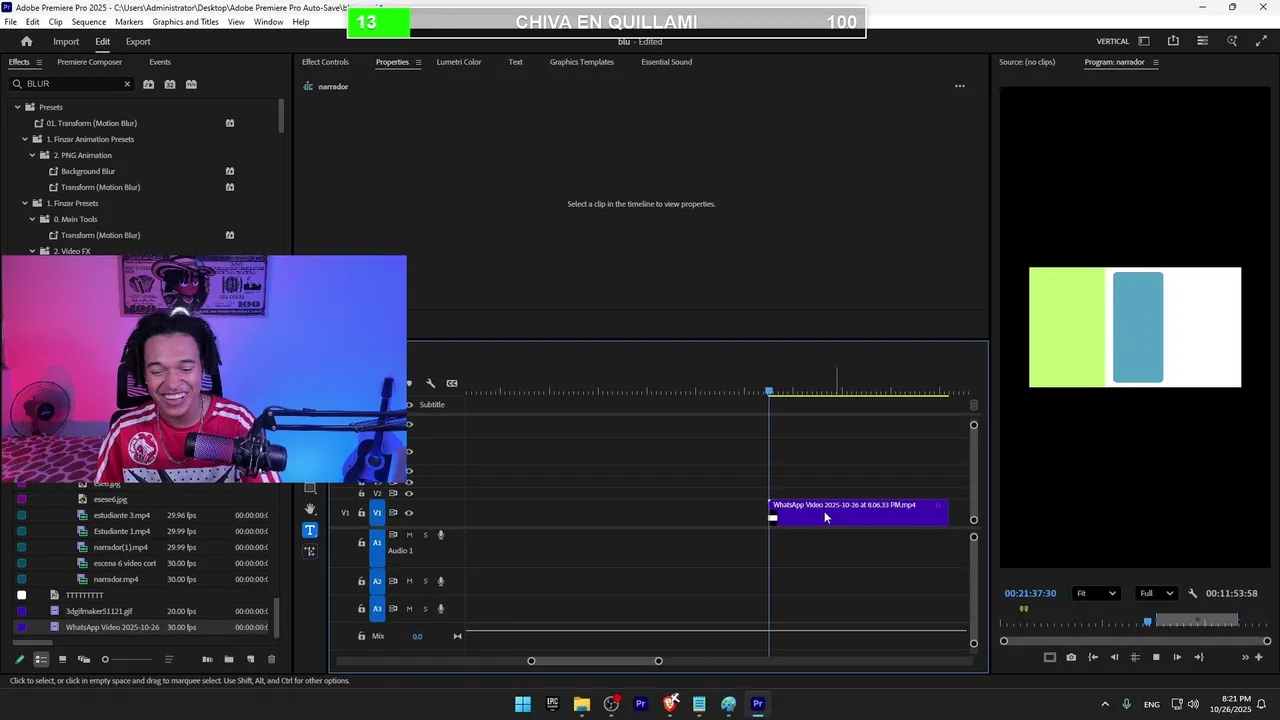1280x720 pixels.
Task: Open the Full playback resolution dropdown
Action: 1156,593
